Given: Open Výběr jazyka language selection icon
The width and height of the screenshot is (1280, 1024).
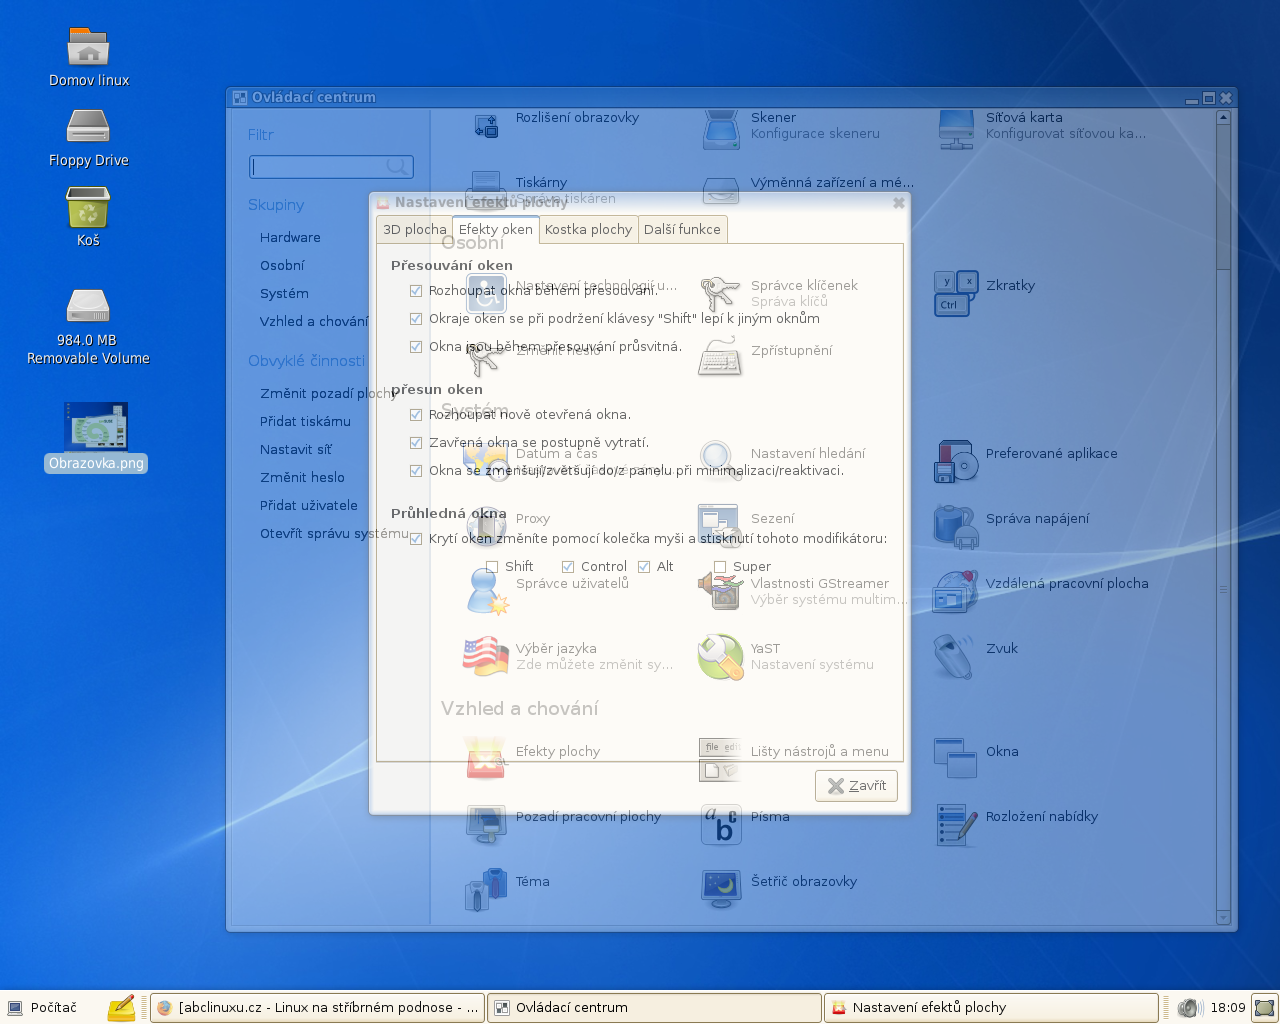Looking at the screenshot, I should tap(486, 656).
